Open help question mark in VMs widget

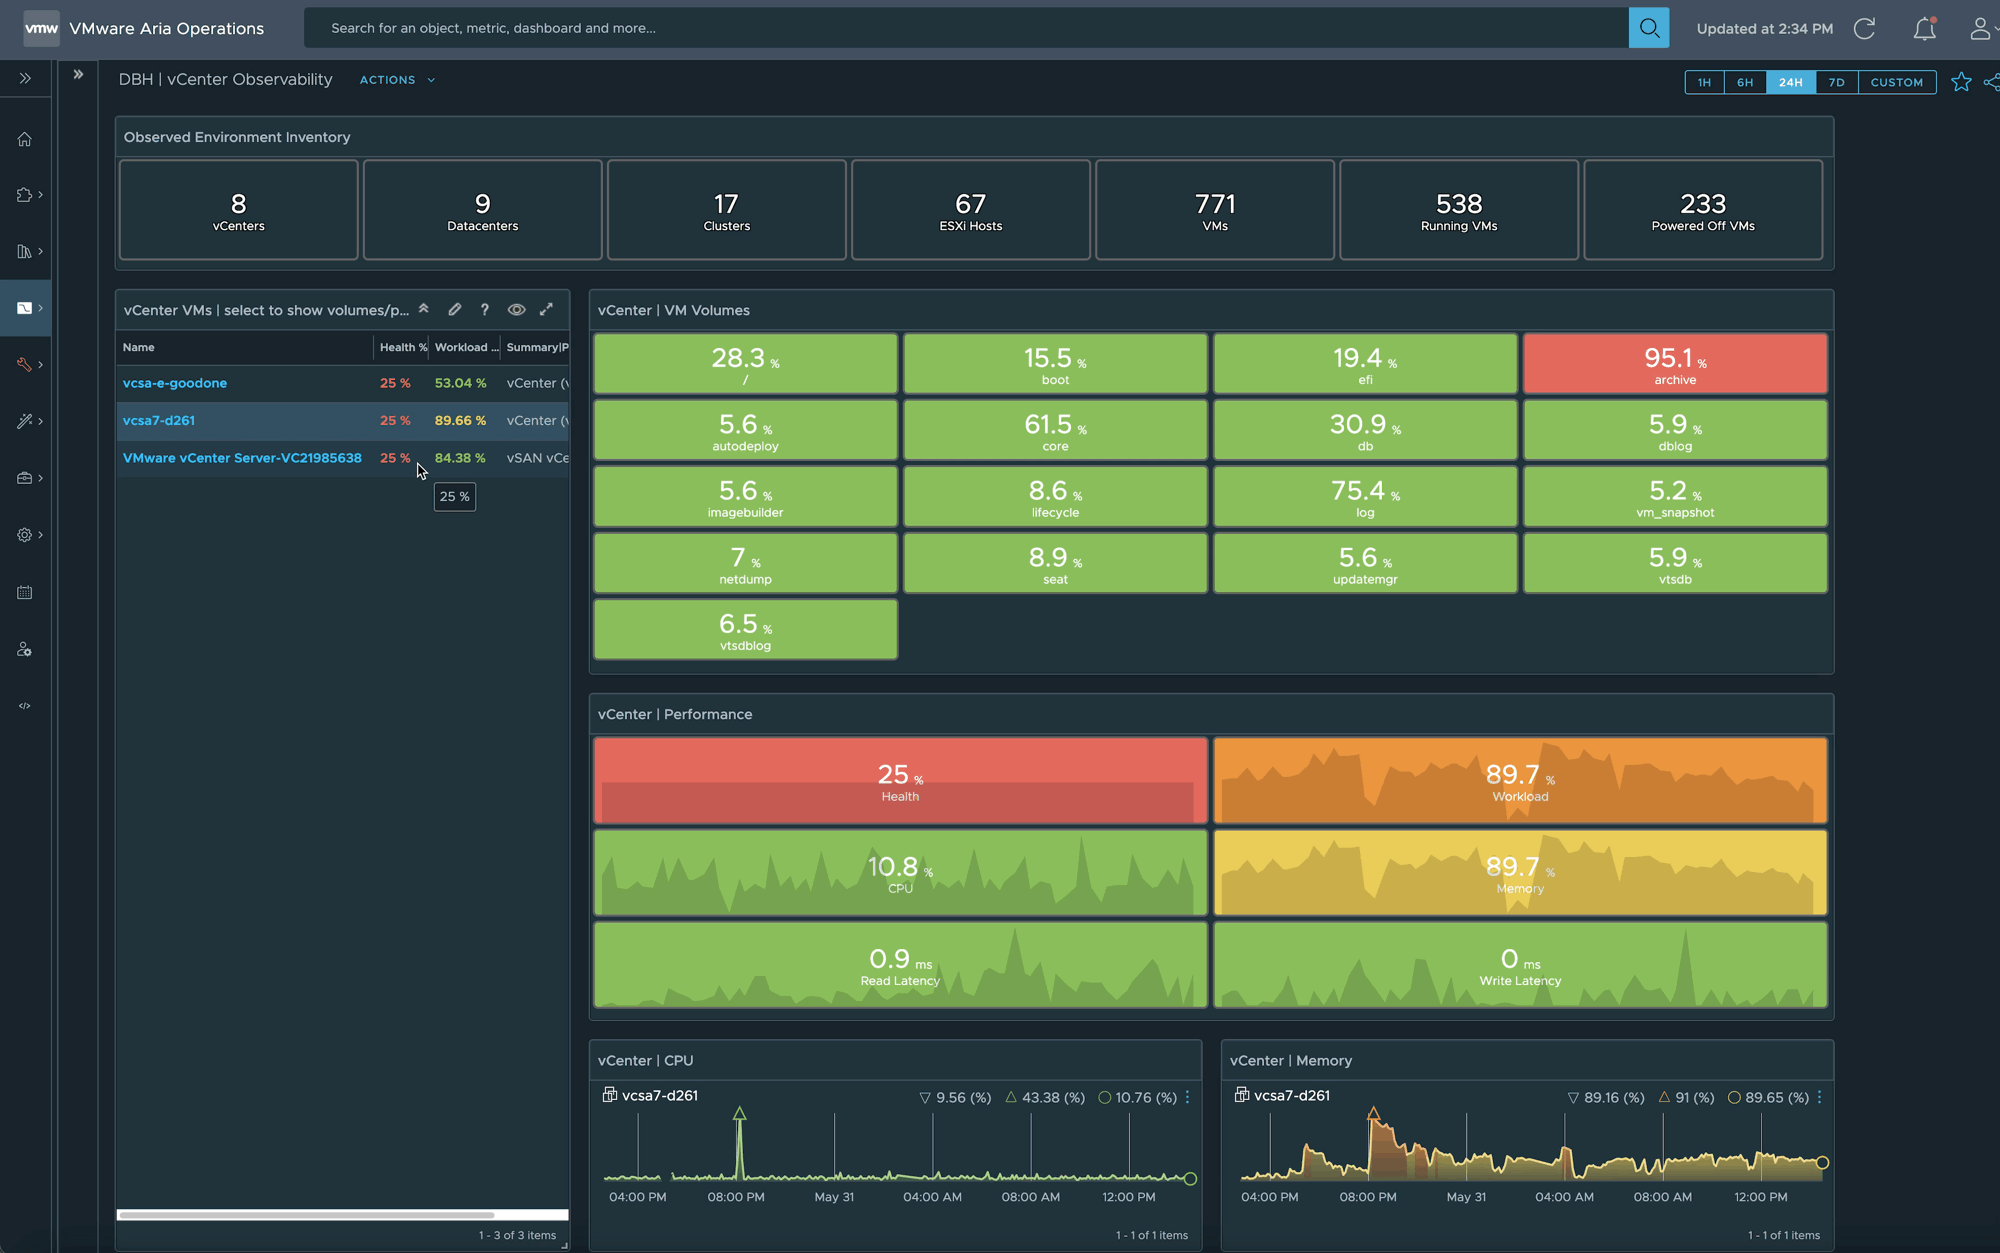point(485,310)
